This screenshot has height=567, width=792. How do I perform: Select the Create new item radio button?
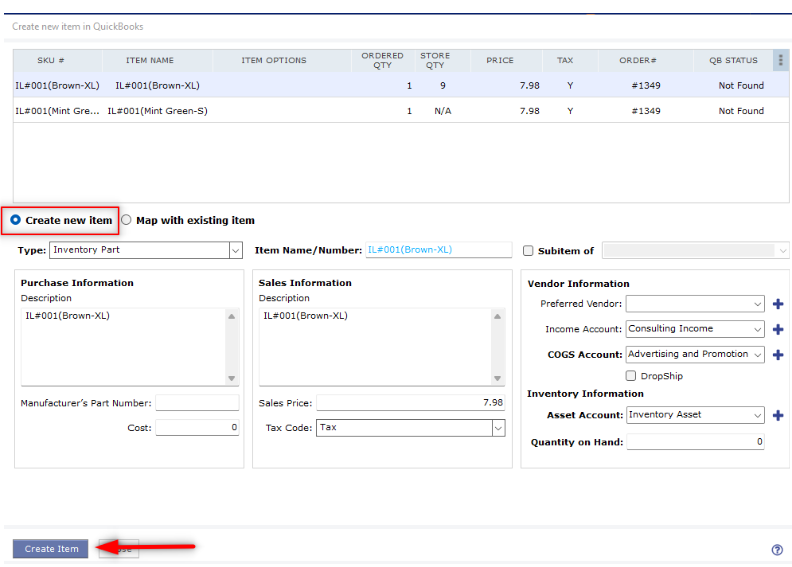(x=16, y=220)
